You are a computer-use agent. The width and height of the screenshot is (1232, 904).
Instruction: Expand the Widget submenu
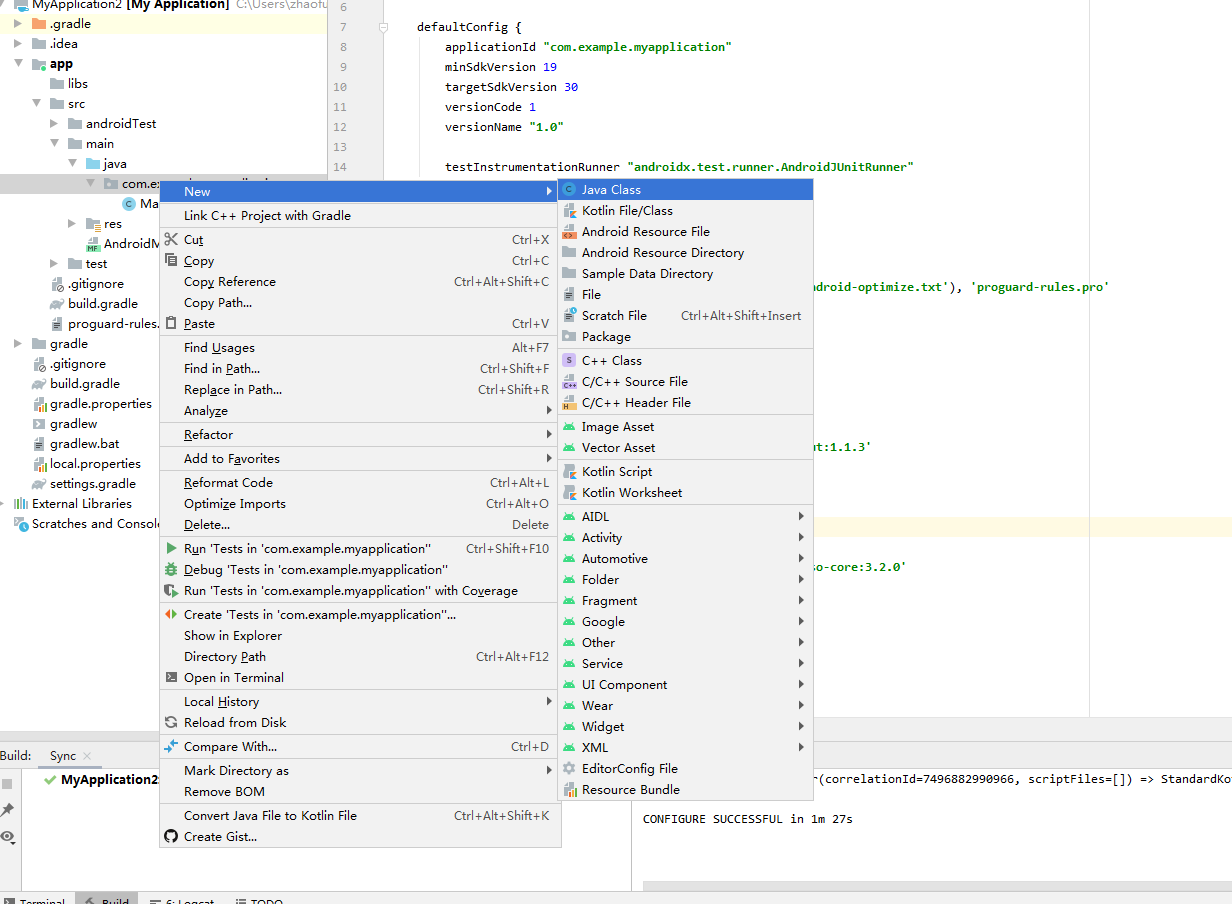click(x=685, y=726)
